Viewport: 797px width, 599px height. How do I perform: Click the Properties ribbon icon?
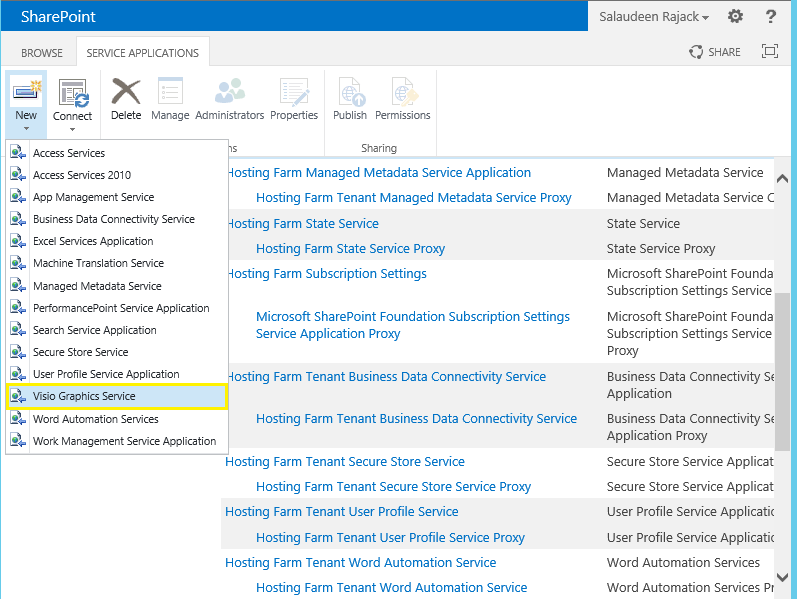[294, 92]
